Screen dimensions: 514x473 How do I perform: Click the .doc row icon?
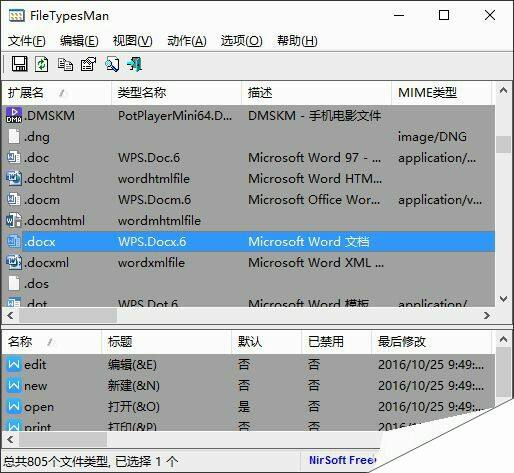[x=14, y=157]
